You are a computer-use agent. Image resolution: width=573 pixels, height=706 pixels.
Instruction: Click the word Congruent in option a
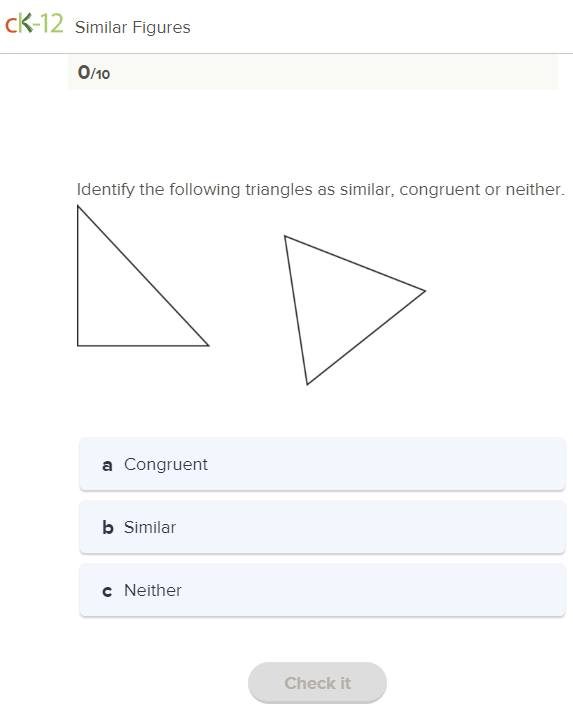tap(166, 465)
